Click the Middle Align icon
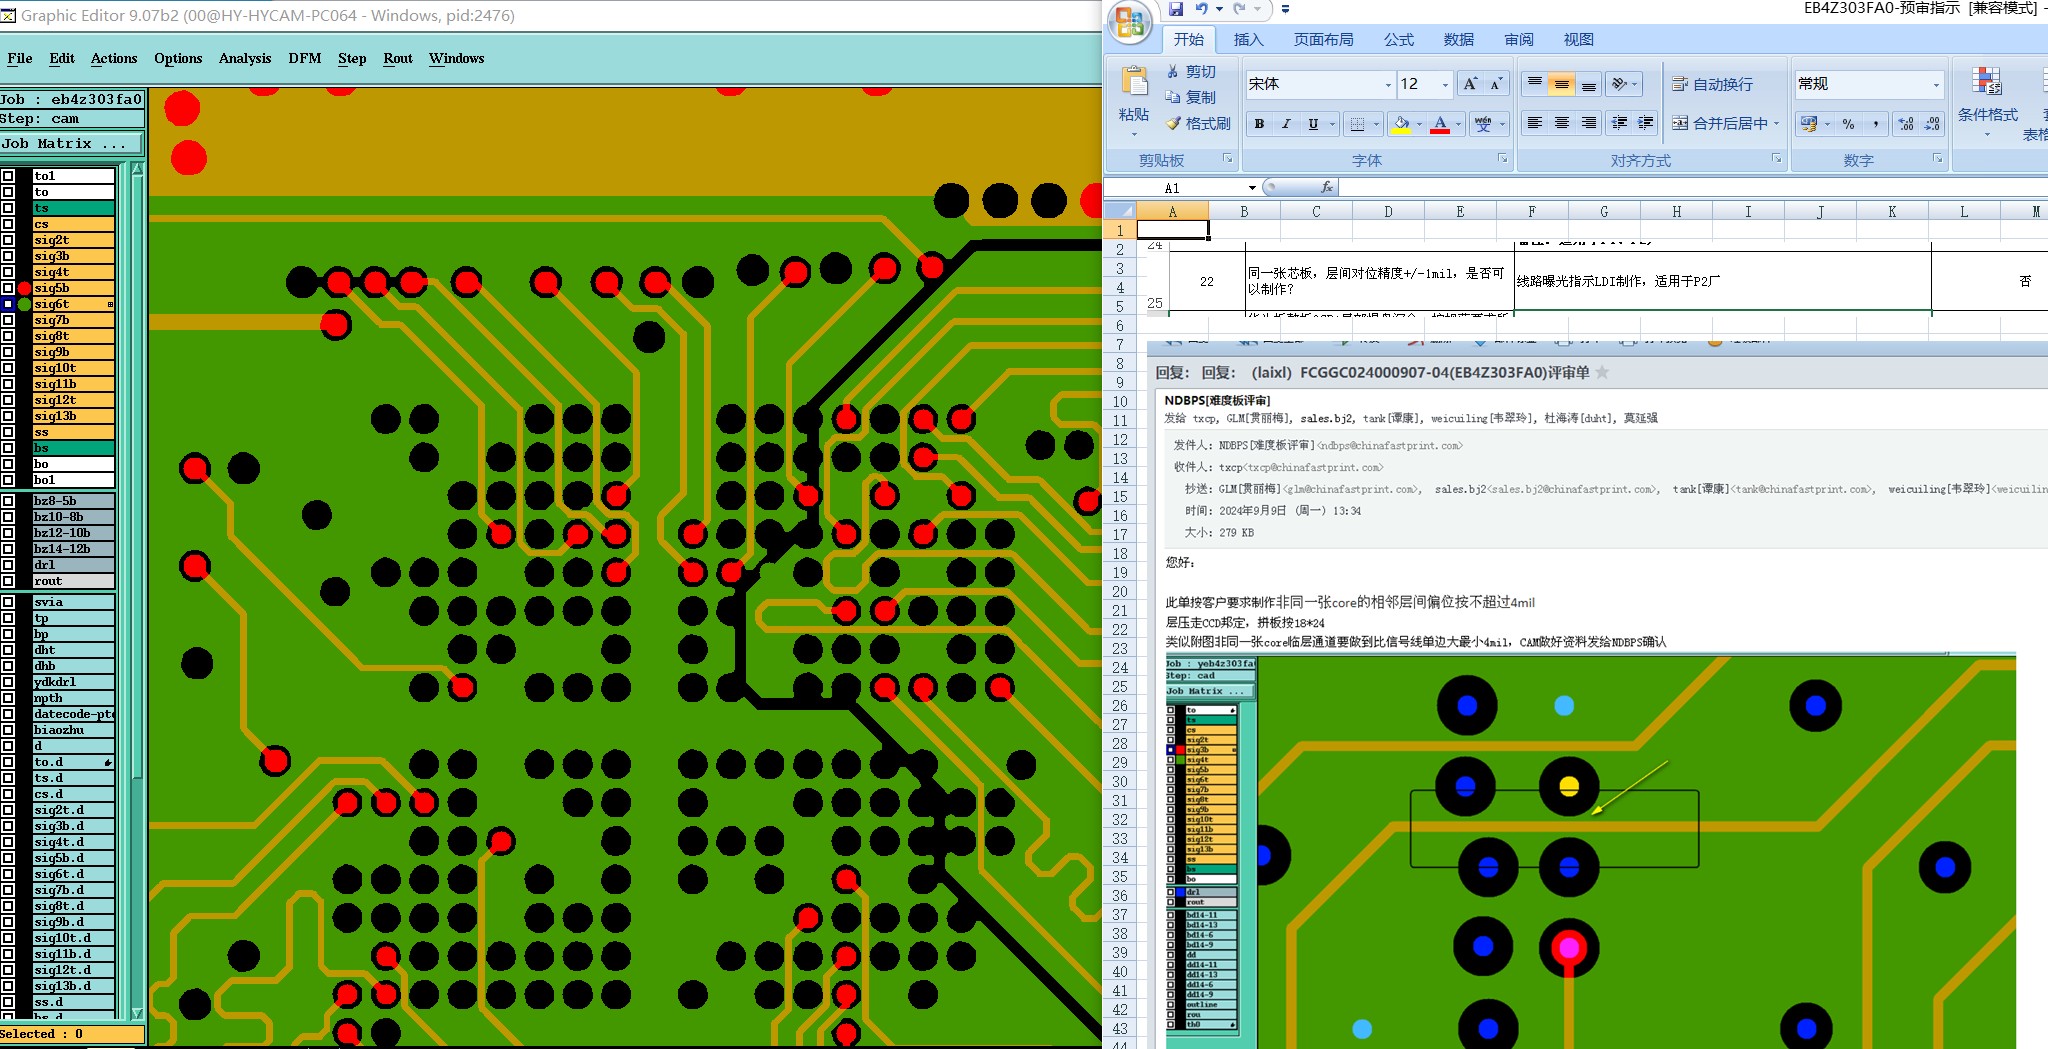The image size is (2048, 1049). click(1561, 84)
